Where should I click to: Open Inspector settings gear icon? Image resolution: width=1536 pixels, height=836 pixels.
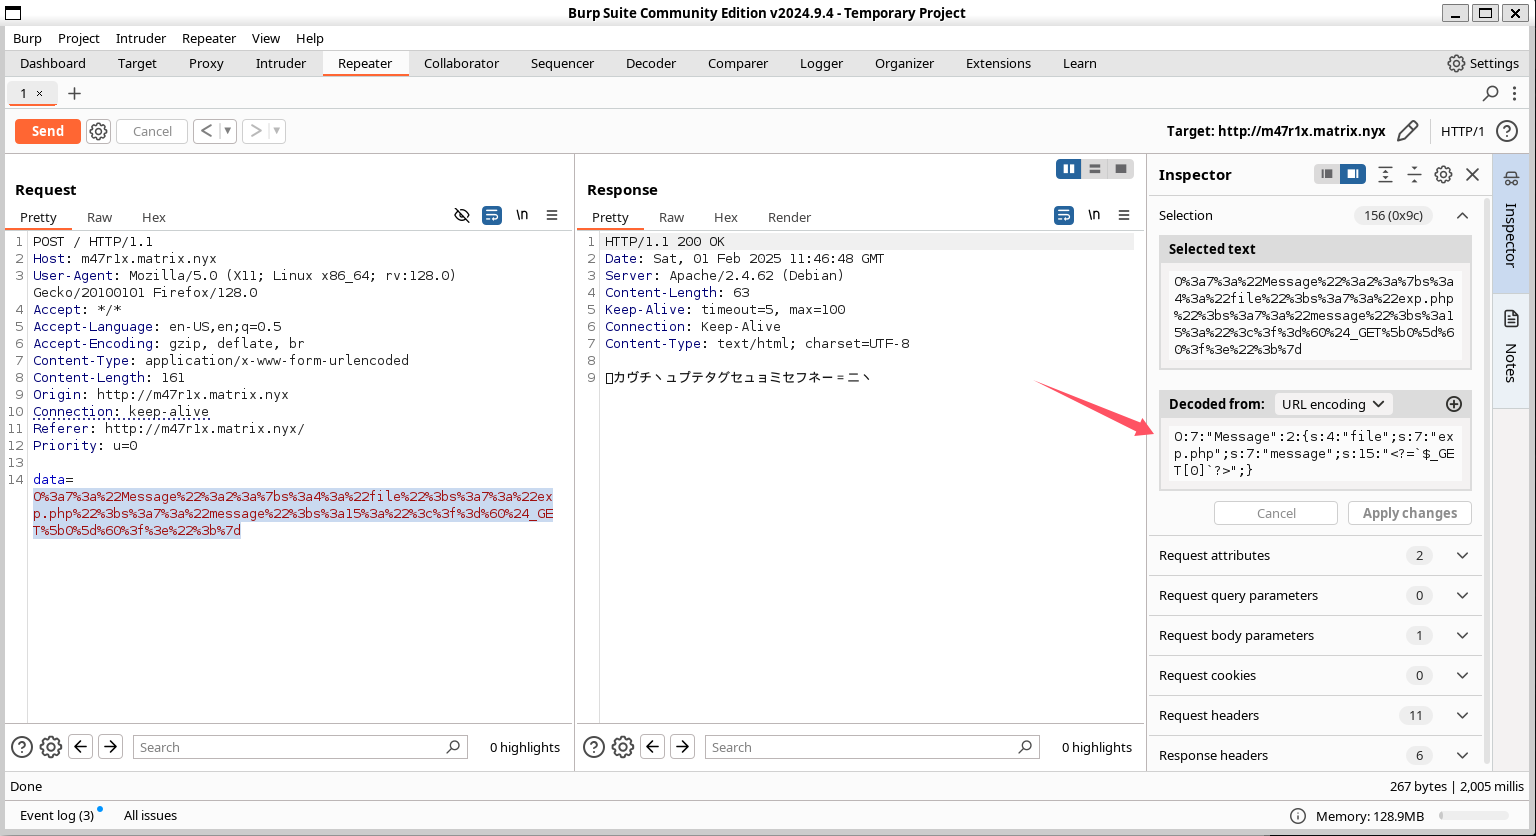coord(1443,174)
